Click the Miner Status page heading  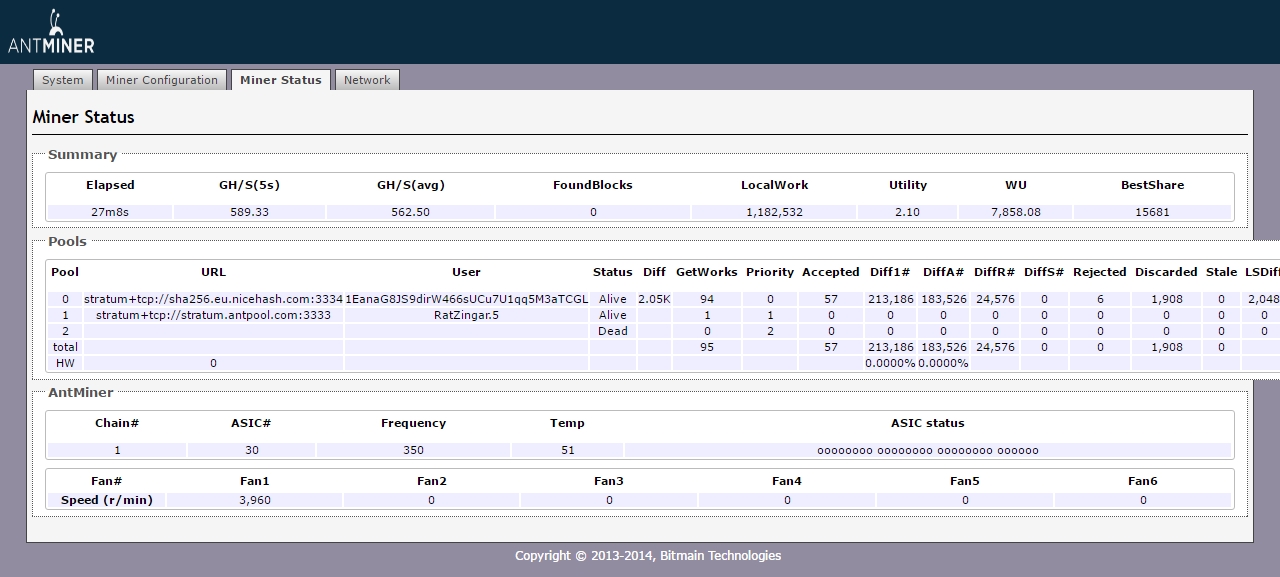[83, 117]
